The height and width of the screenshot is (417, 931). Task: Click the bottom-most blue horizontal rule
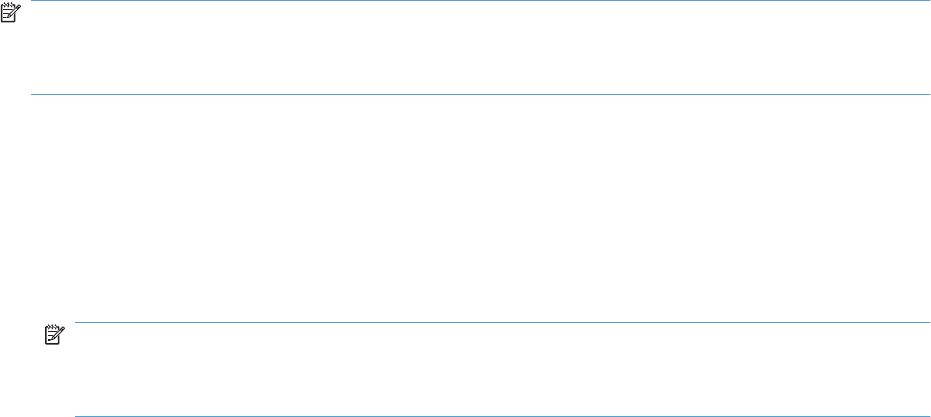pyautogui.click(x=502, y=416)
